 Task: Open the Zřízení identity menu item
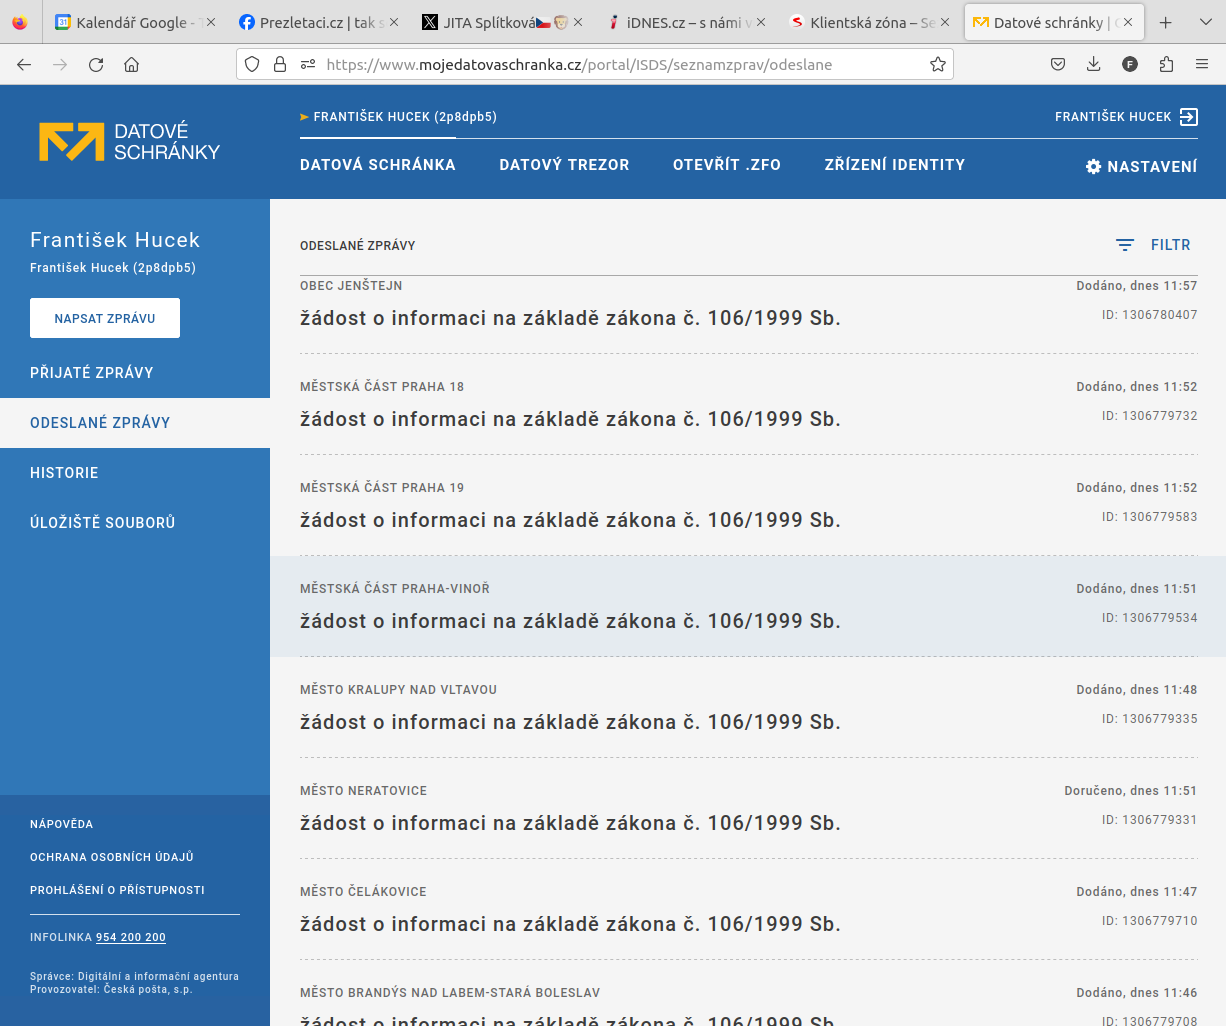(895, 165)
